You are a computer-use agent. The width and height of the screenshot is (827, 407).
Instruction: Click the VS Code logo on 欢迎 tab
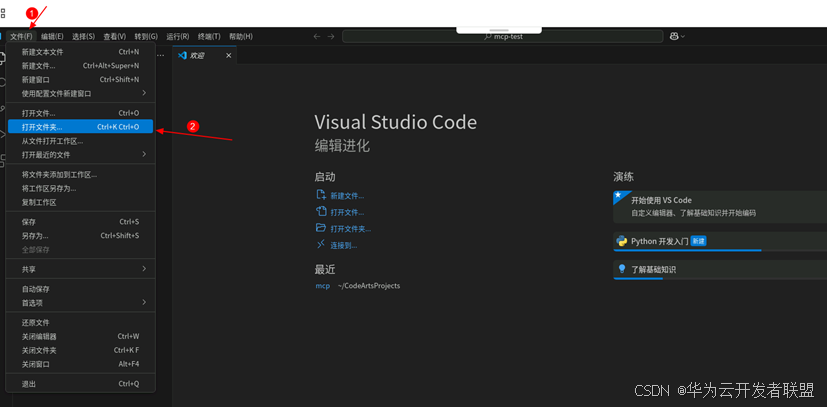182,55
